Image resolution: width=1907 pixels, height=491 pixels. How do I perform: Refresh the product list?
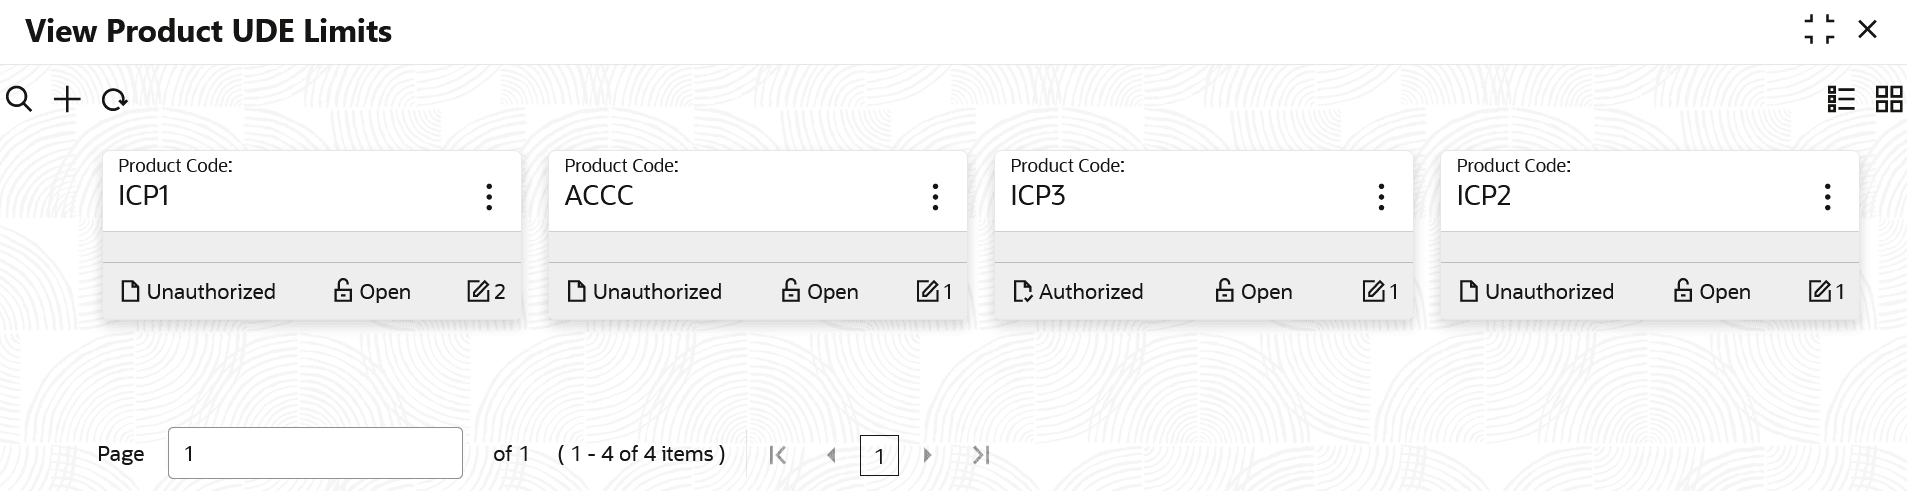tap(115, 99)
